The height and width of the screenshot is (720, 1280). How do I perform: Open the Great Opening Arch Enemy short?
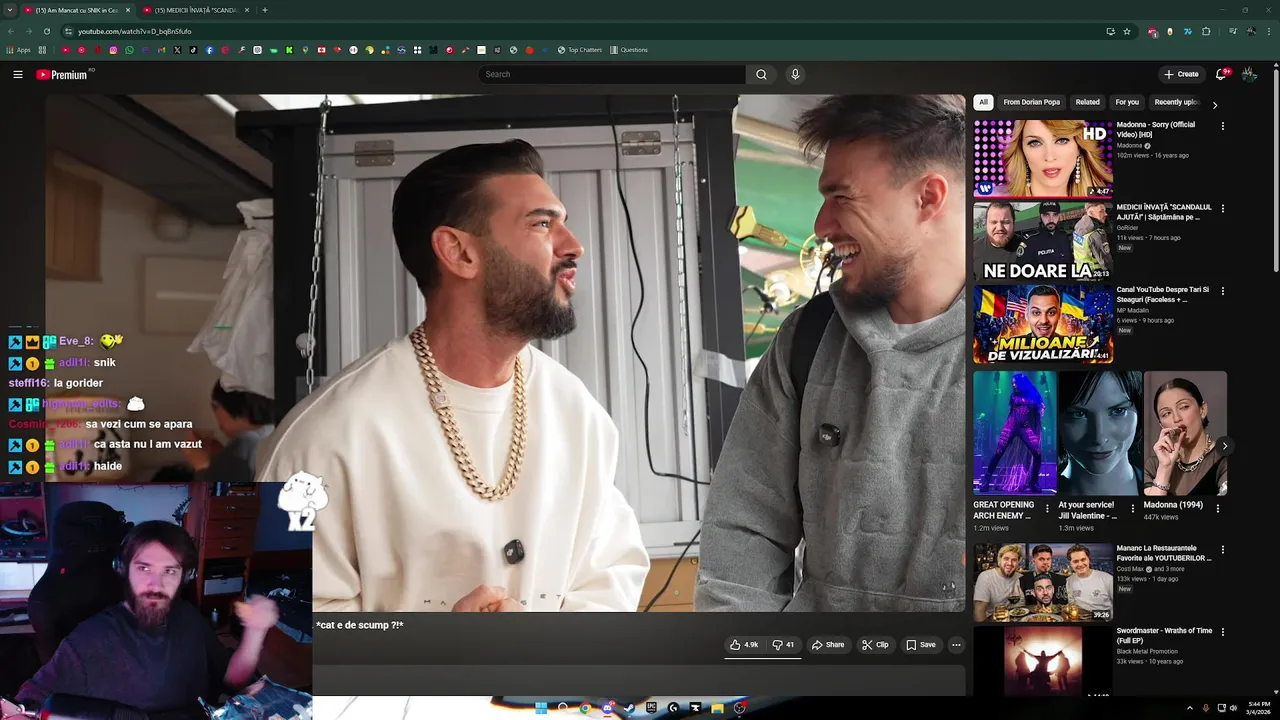point(1015,433)
